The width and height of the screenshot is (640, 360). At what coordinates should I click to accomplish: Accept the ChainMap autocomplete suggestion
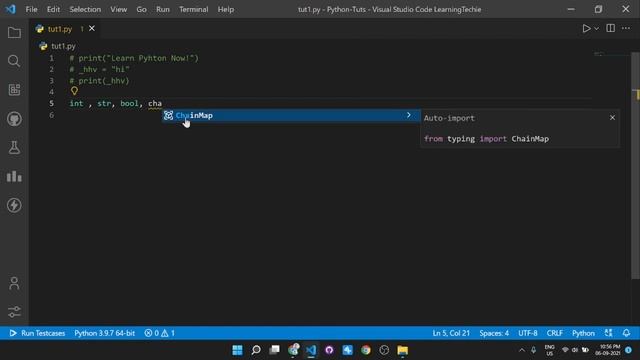point(291,116)
